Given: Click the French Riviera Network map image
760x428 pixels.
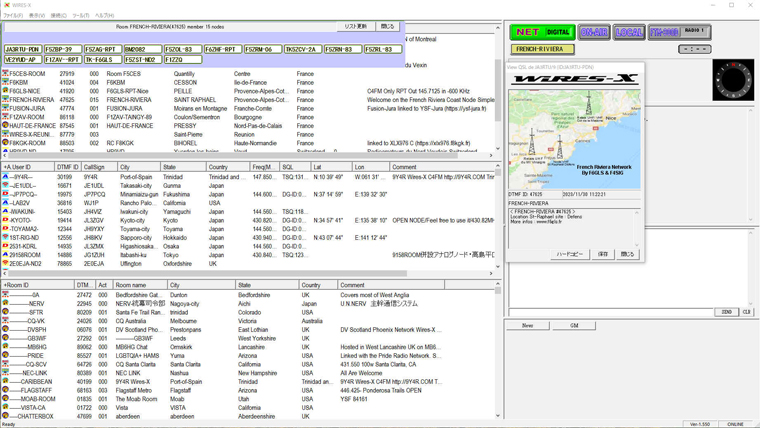Looking at the screenshot, I should pyautogui.click(x=574, y=139).
